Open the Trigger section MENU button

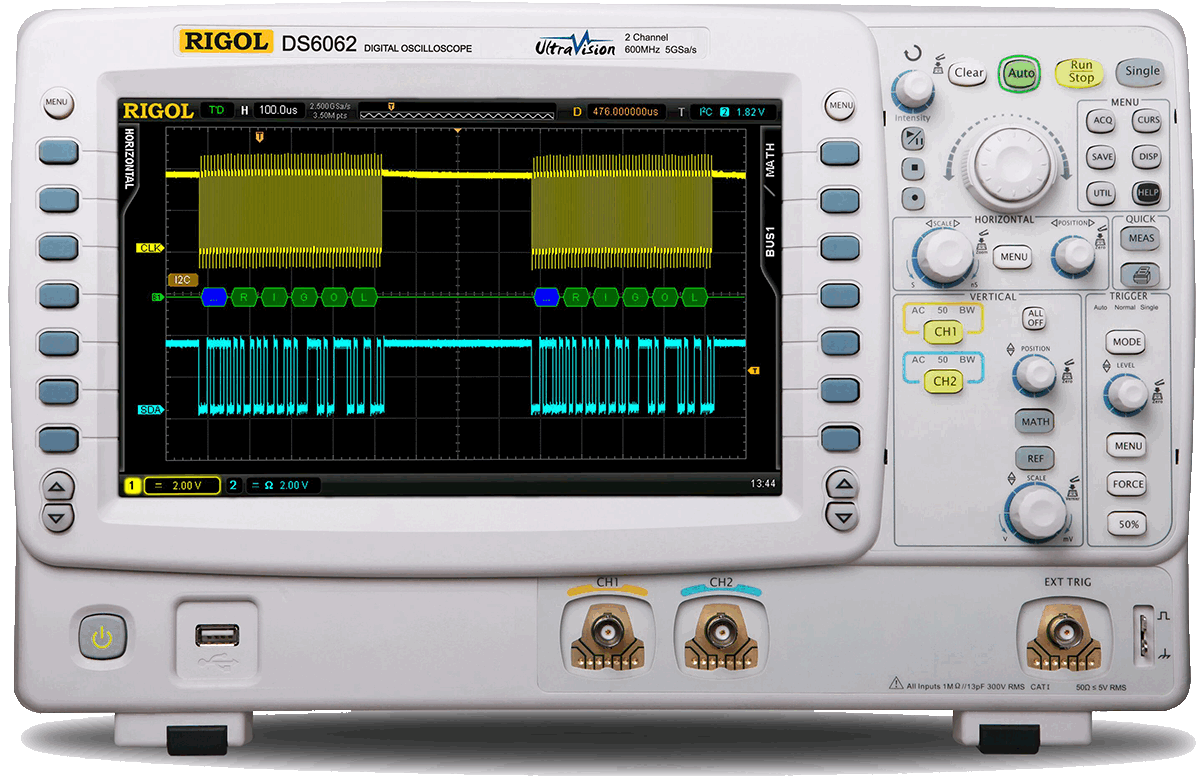point(1127,445)
